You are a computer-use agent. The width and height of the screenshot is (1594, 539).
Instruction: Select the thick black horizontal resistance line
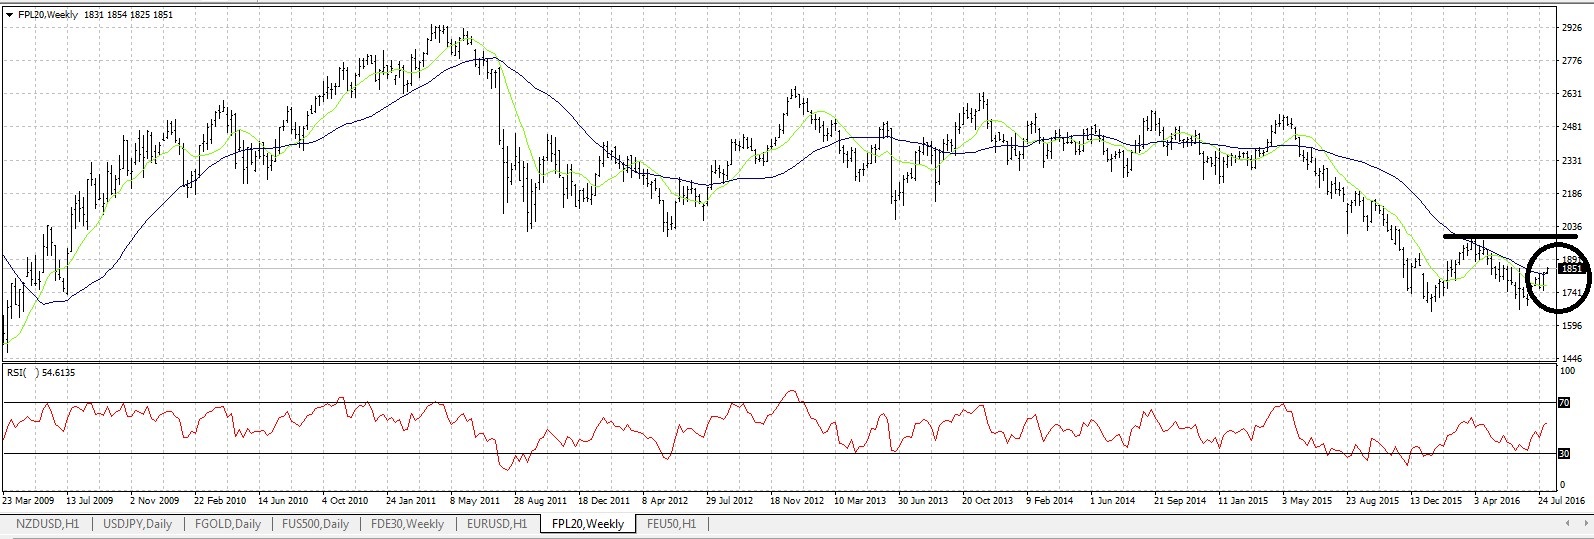coord(1500,236)
